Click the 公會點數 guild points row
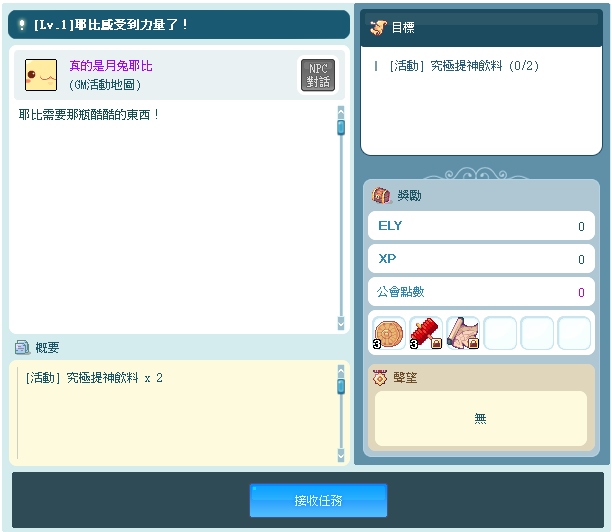612x532 pixels. pos(481,292)
